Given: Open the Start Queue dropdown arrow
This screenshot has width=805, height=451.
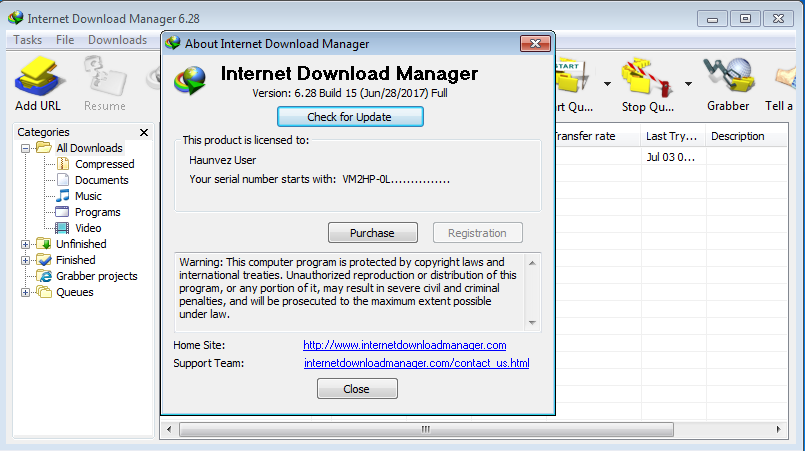Looking at the screenshot, I should [x=607, y=84].
